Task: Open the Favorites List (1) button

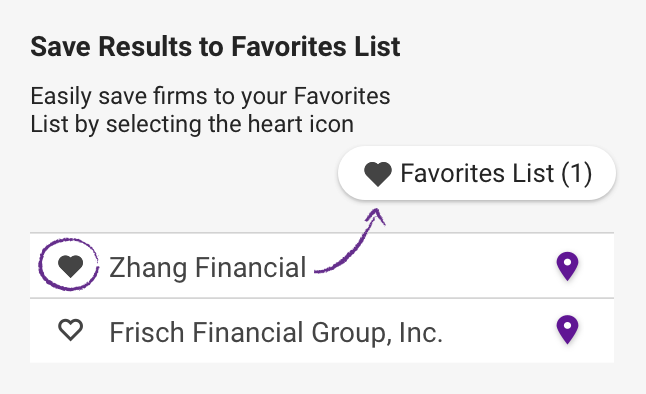Action: pos(477,173)
